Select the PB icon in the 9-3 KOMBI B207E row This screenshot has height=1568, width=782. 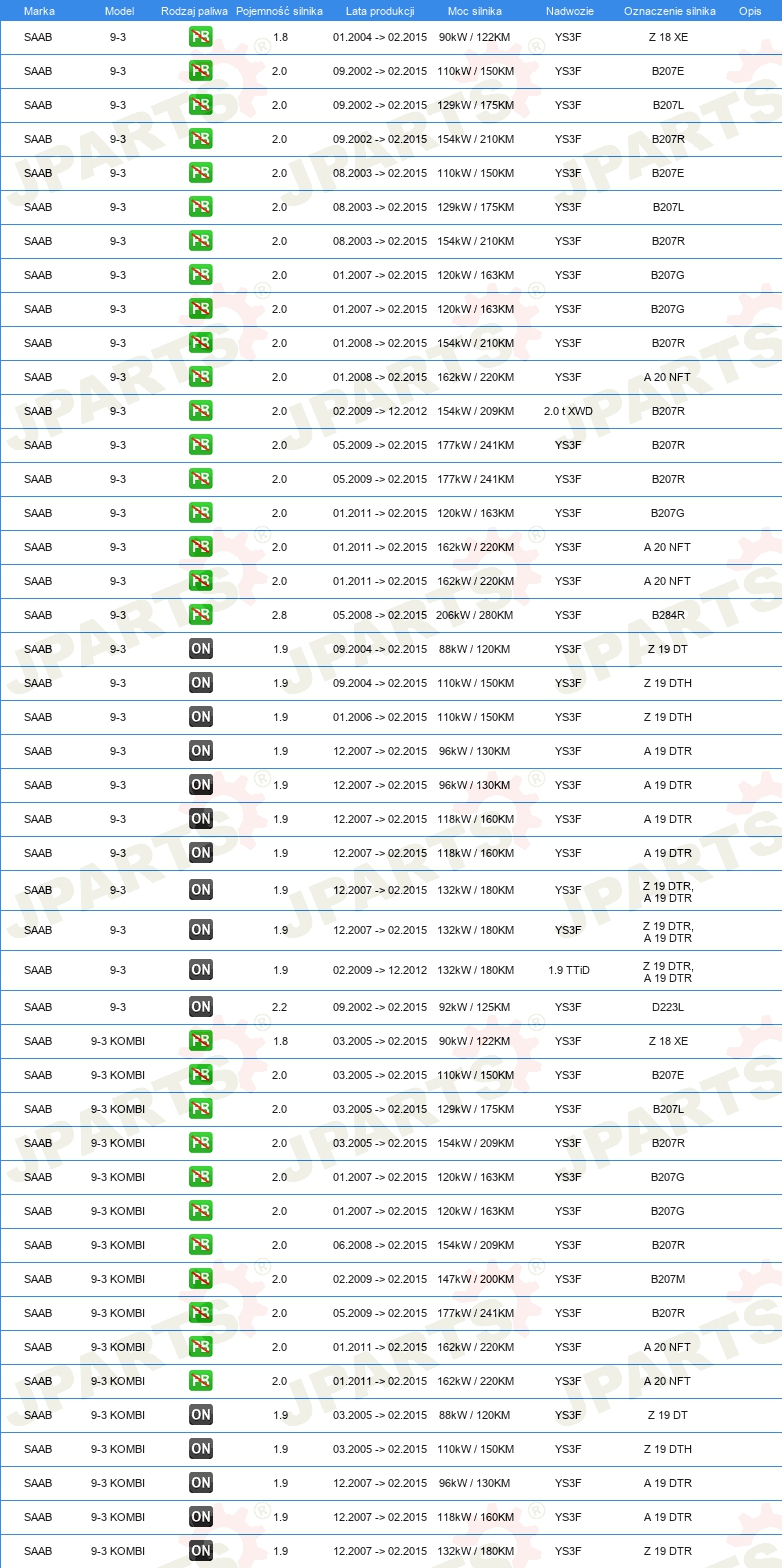pos(200,1076)
